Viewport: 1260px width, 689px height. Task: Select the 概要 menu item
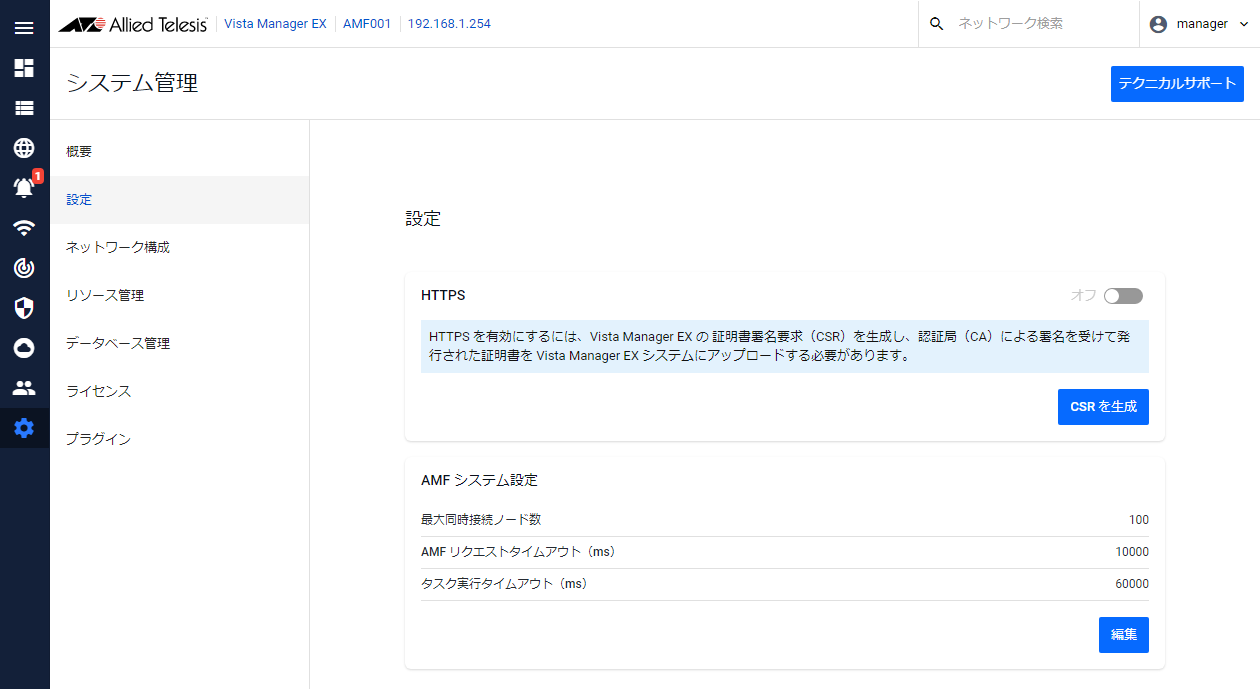pos(79,152)
